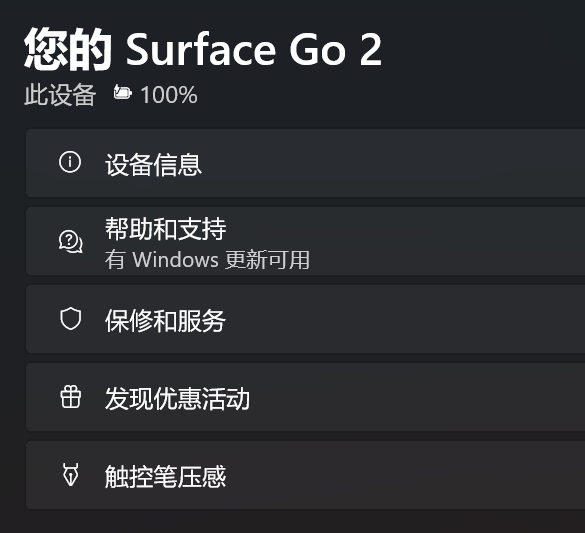Click the info circle icon beside 设备信息

(70, 162)
